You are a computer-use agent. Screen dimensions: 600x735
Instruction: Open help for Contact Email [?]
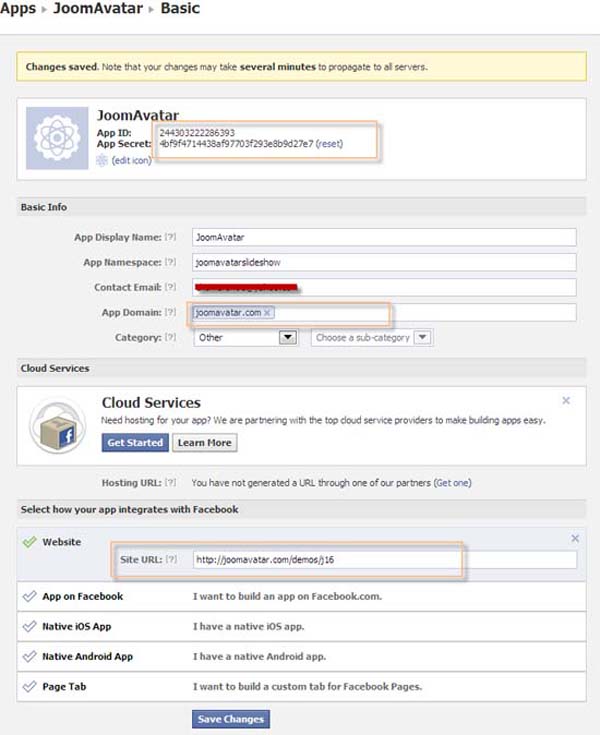[x=170, y=287]
